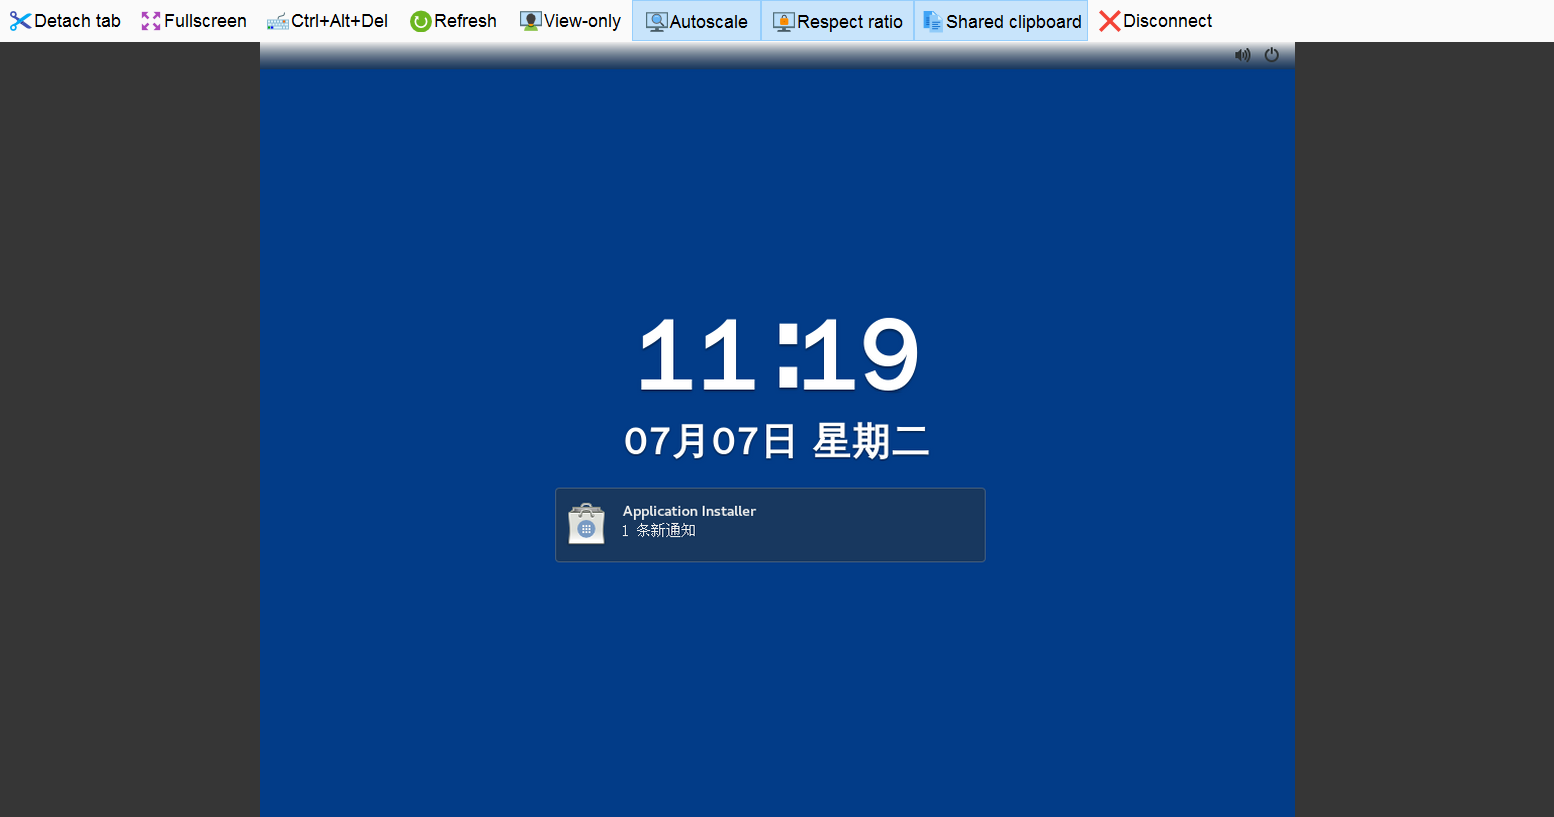Click the clipboard icon beside Shared clipboard
This screenshot has height=817, width=1554.
[932, 20]
